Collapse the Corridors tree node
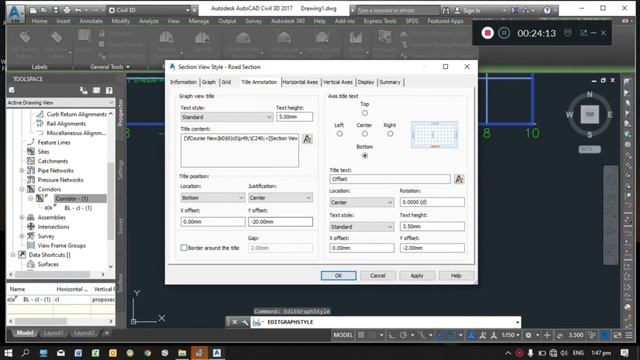The width and height of the screenshot is (640, 360). [22, 189]
